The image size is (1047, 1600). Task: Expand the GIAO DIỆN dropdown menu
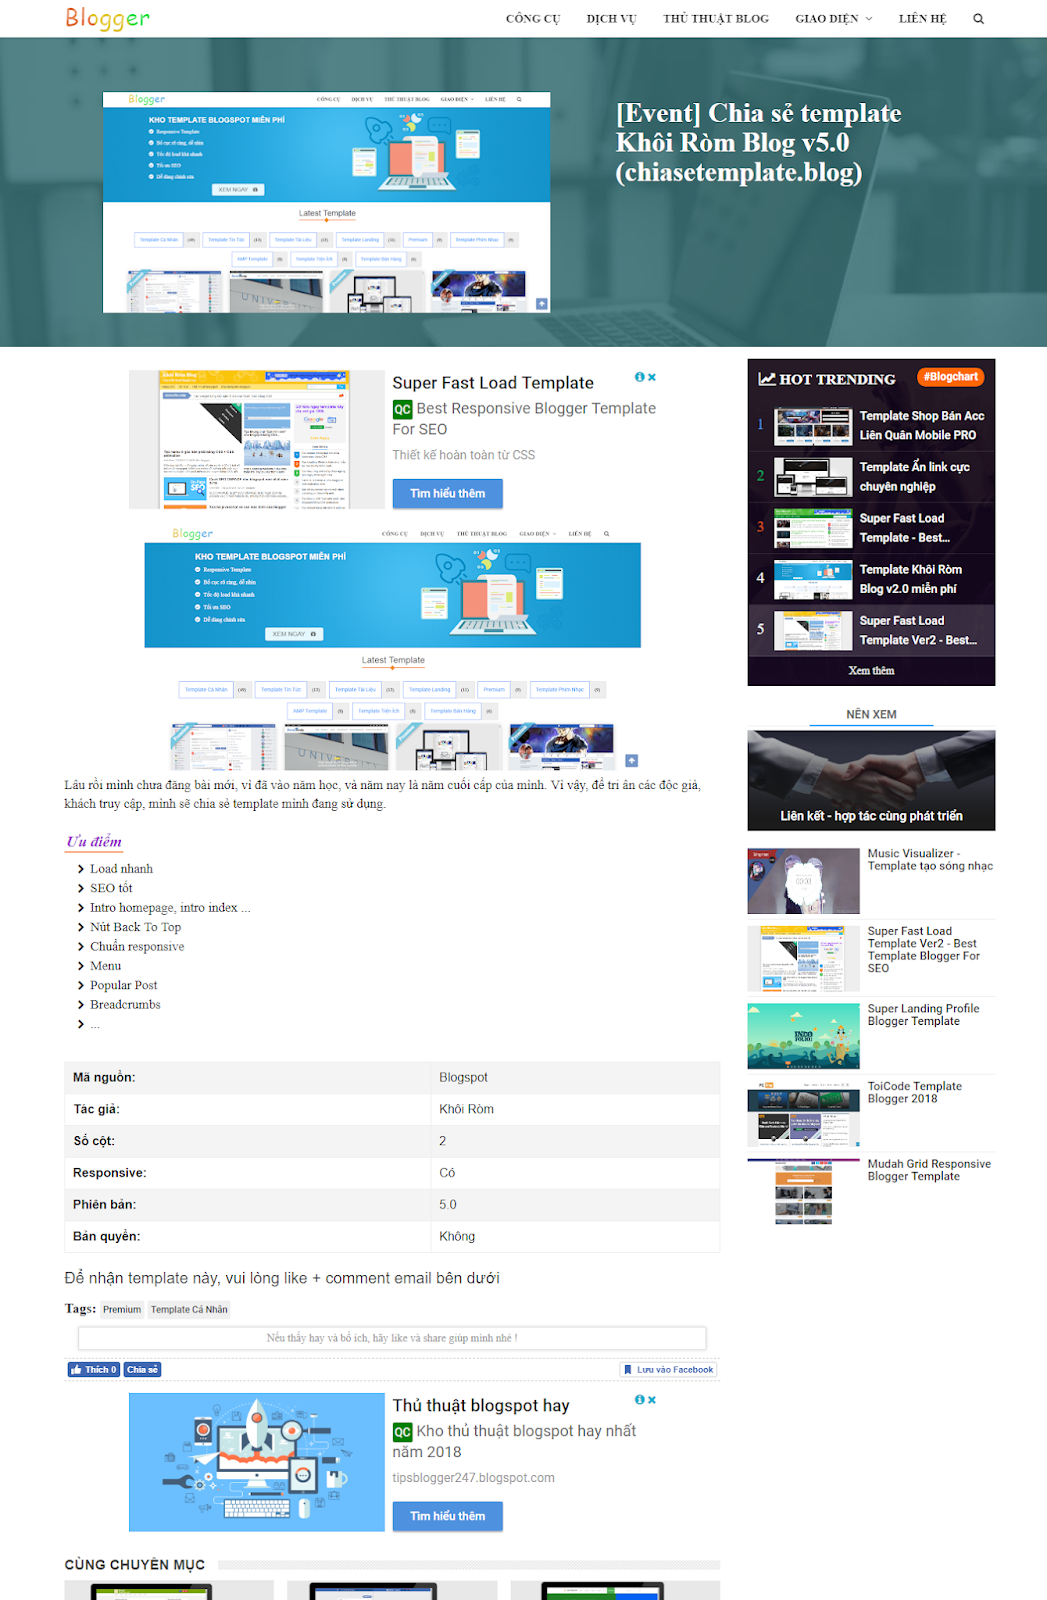coord(834,18)
